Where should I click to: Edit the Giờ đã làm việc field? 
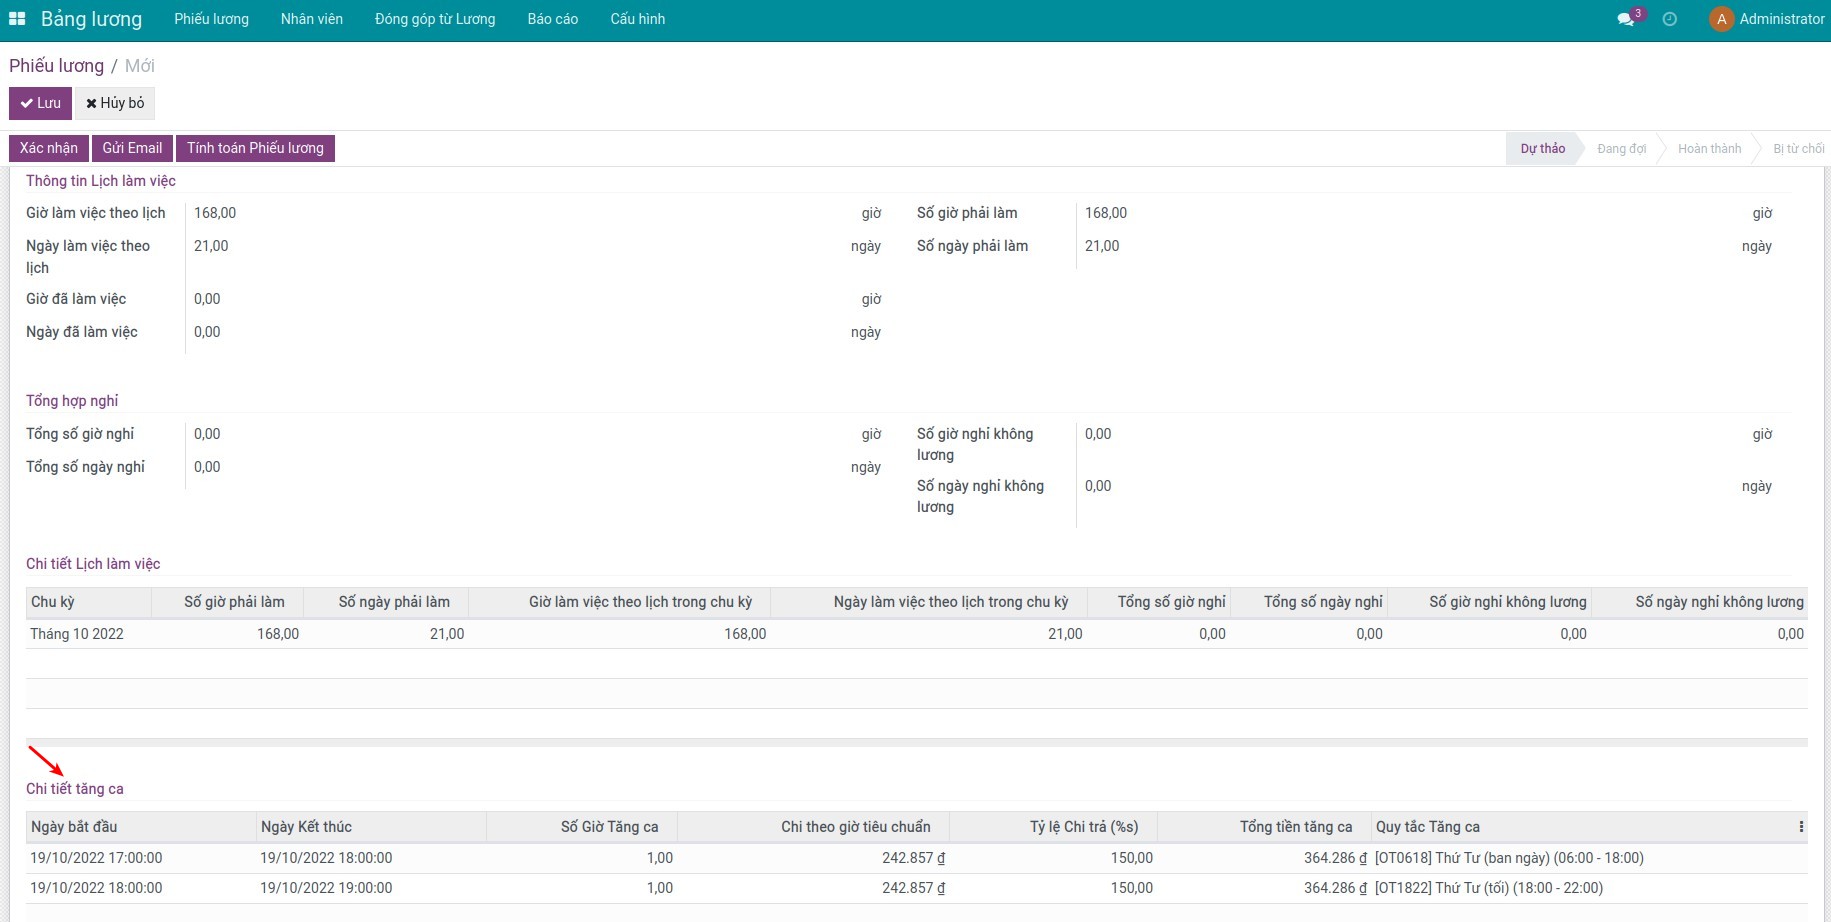tap(520, 299)
